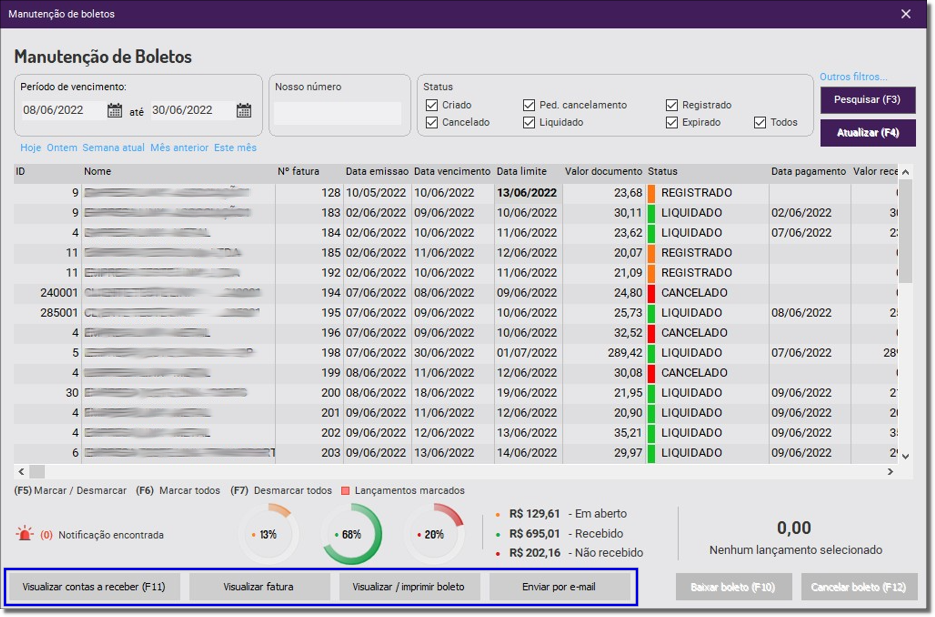Toggle the Liquidado status checkbox
Image resolution: width=935 pixels, height=617 pixels.
tap(529, 122)
